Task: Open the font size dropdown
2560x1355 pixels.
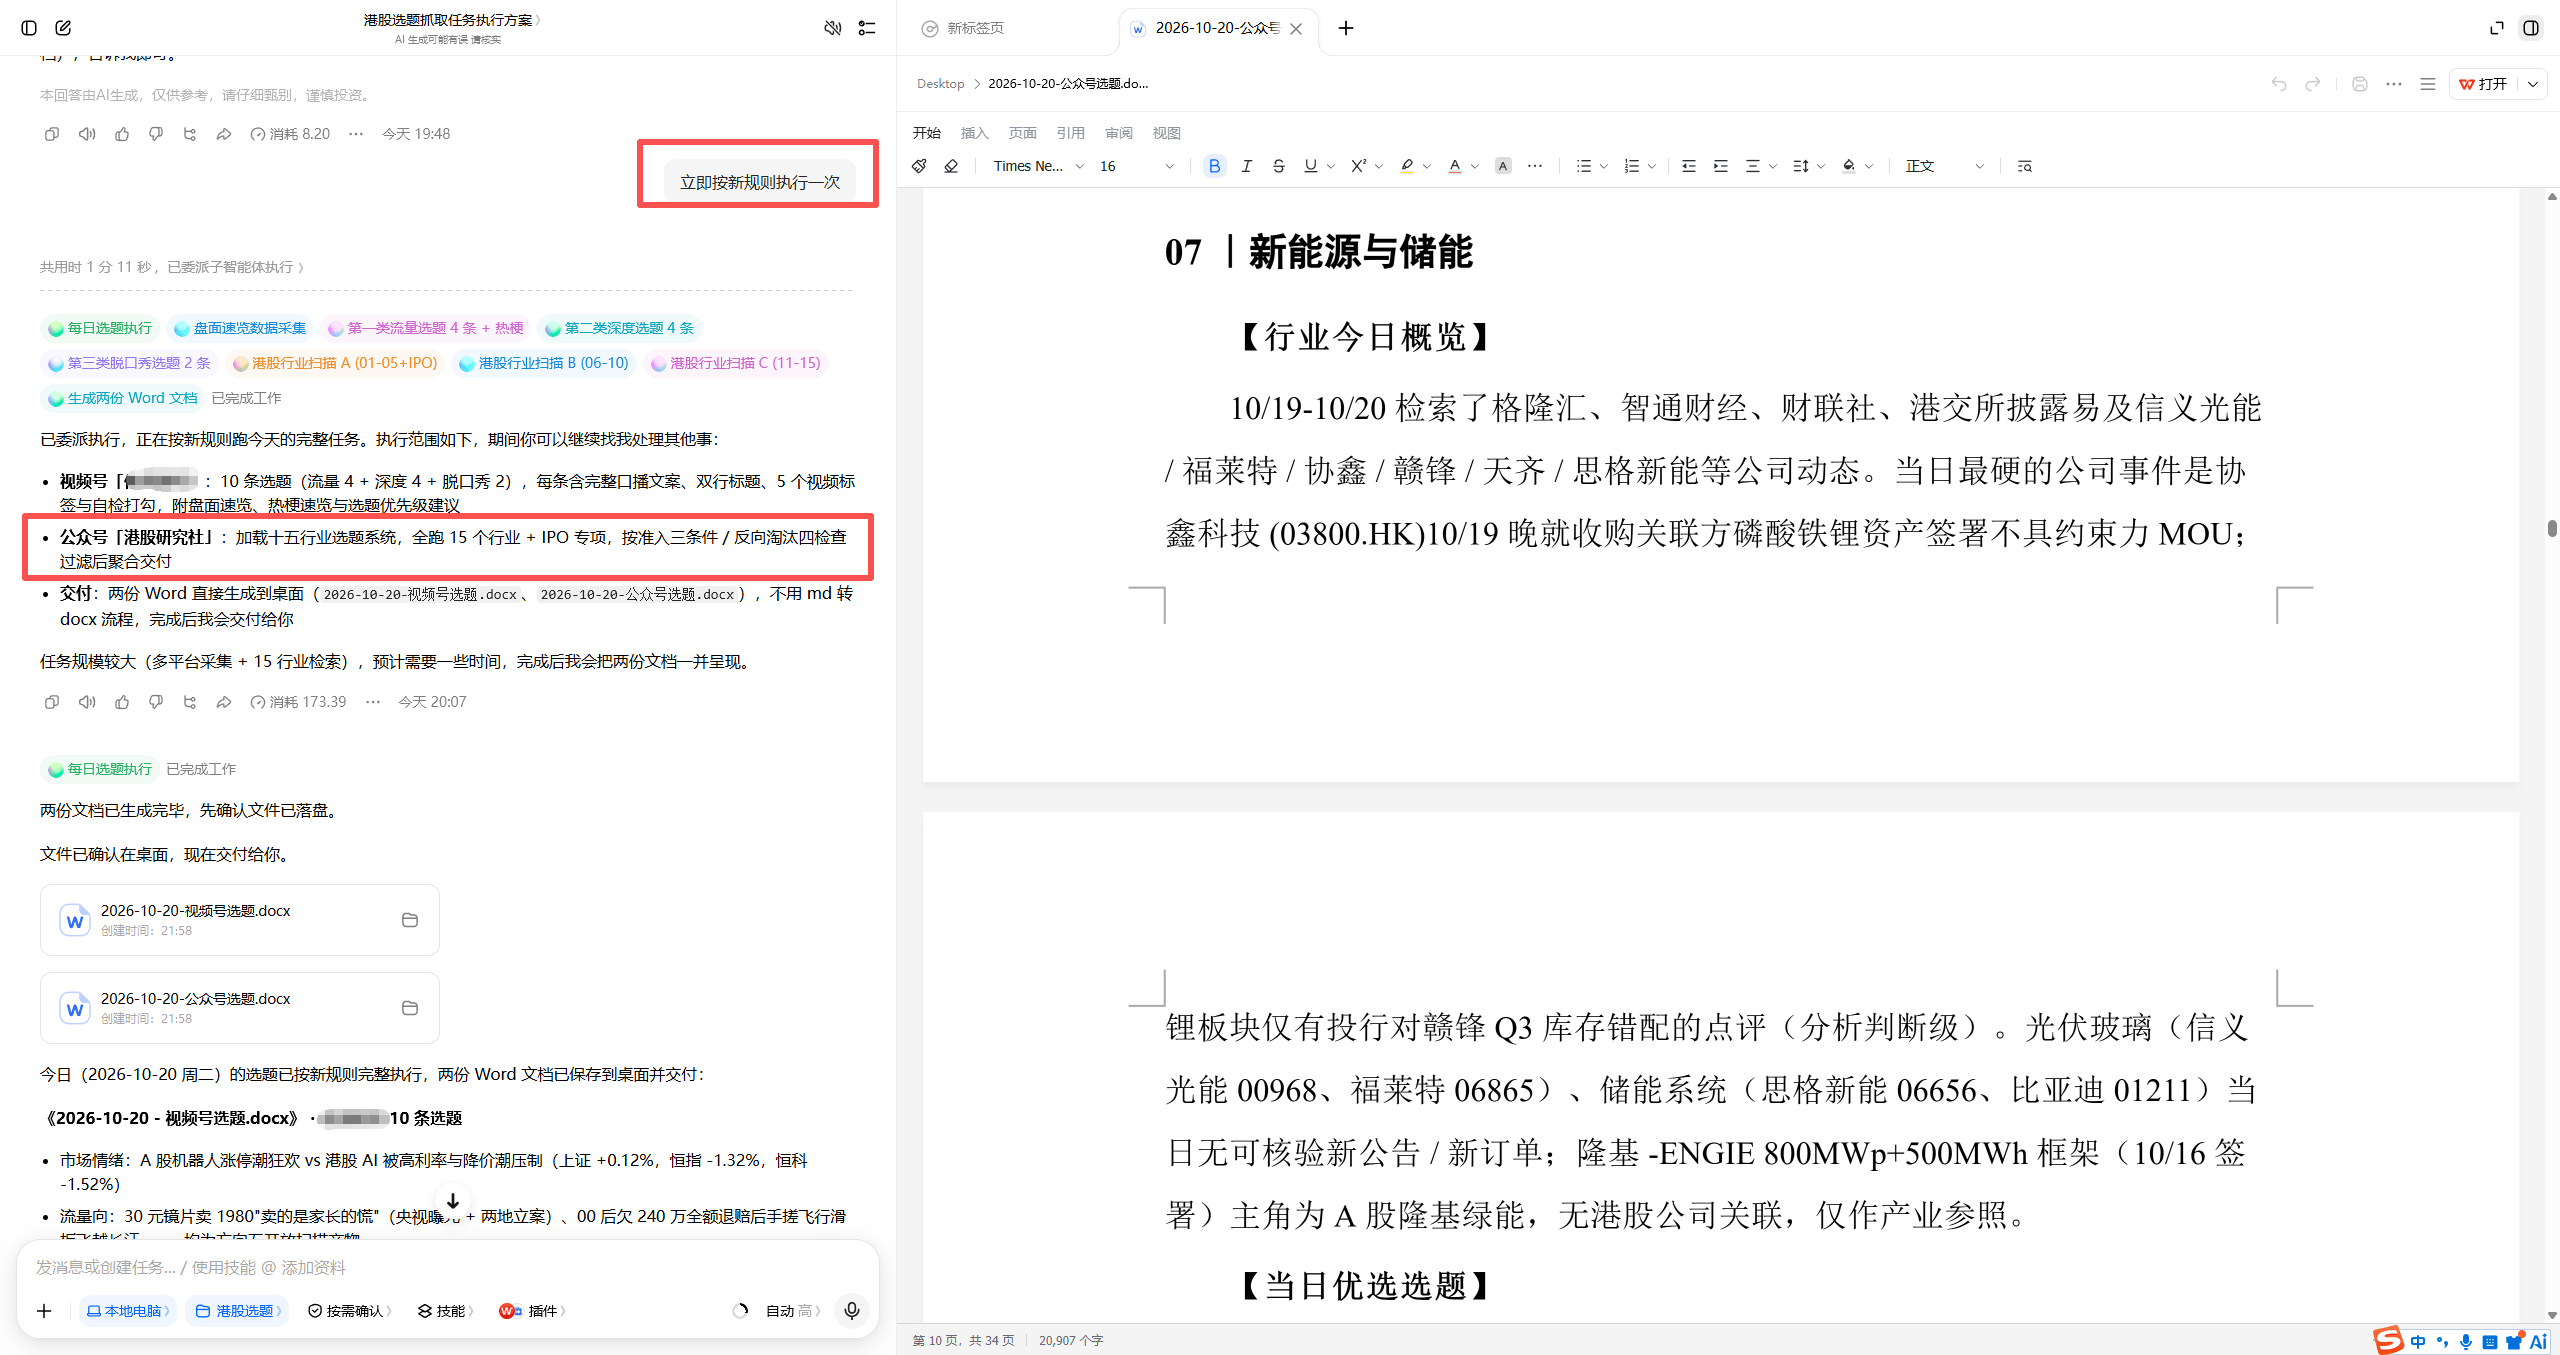Action: tap(1137, 166)
